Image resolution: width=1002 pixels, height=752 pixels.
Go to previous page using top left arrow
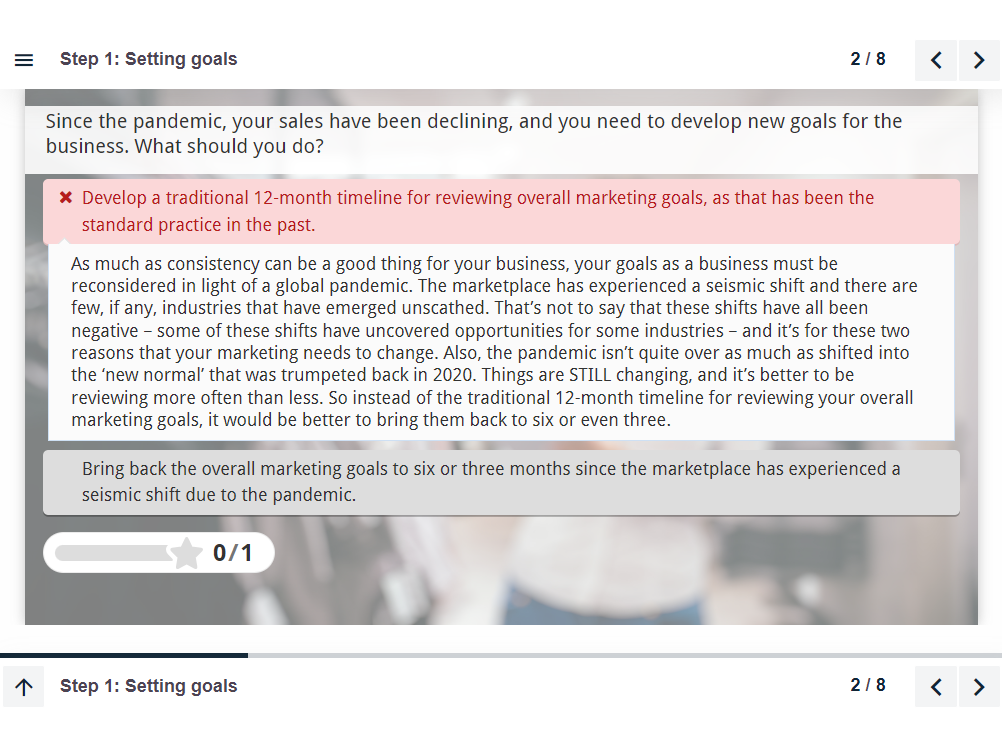click(936, 60)
